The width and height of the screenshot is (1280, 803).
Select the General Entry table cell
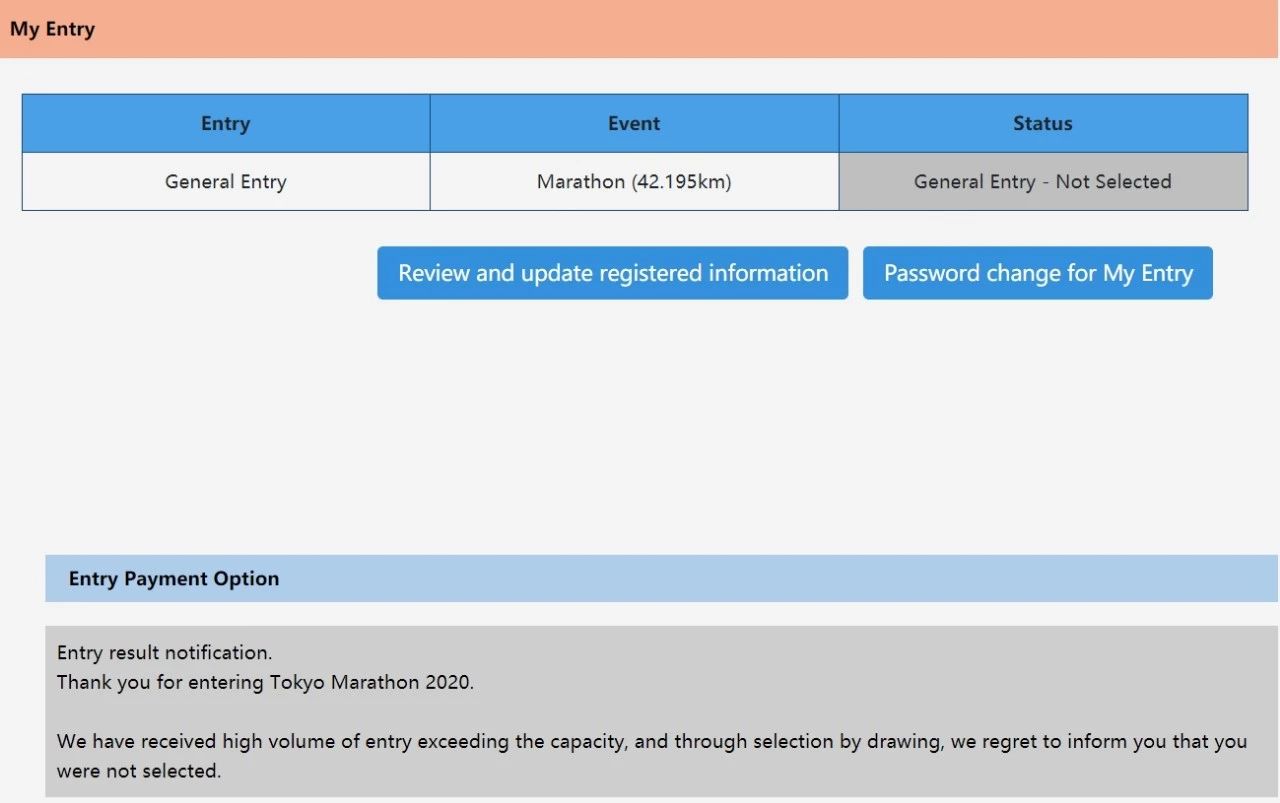226,181
